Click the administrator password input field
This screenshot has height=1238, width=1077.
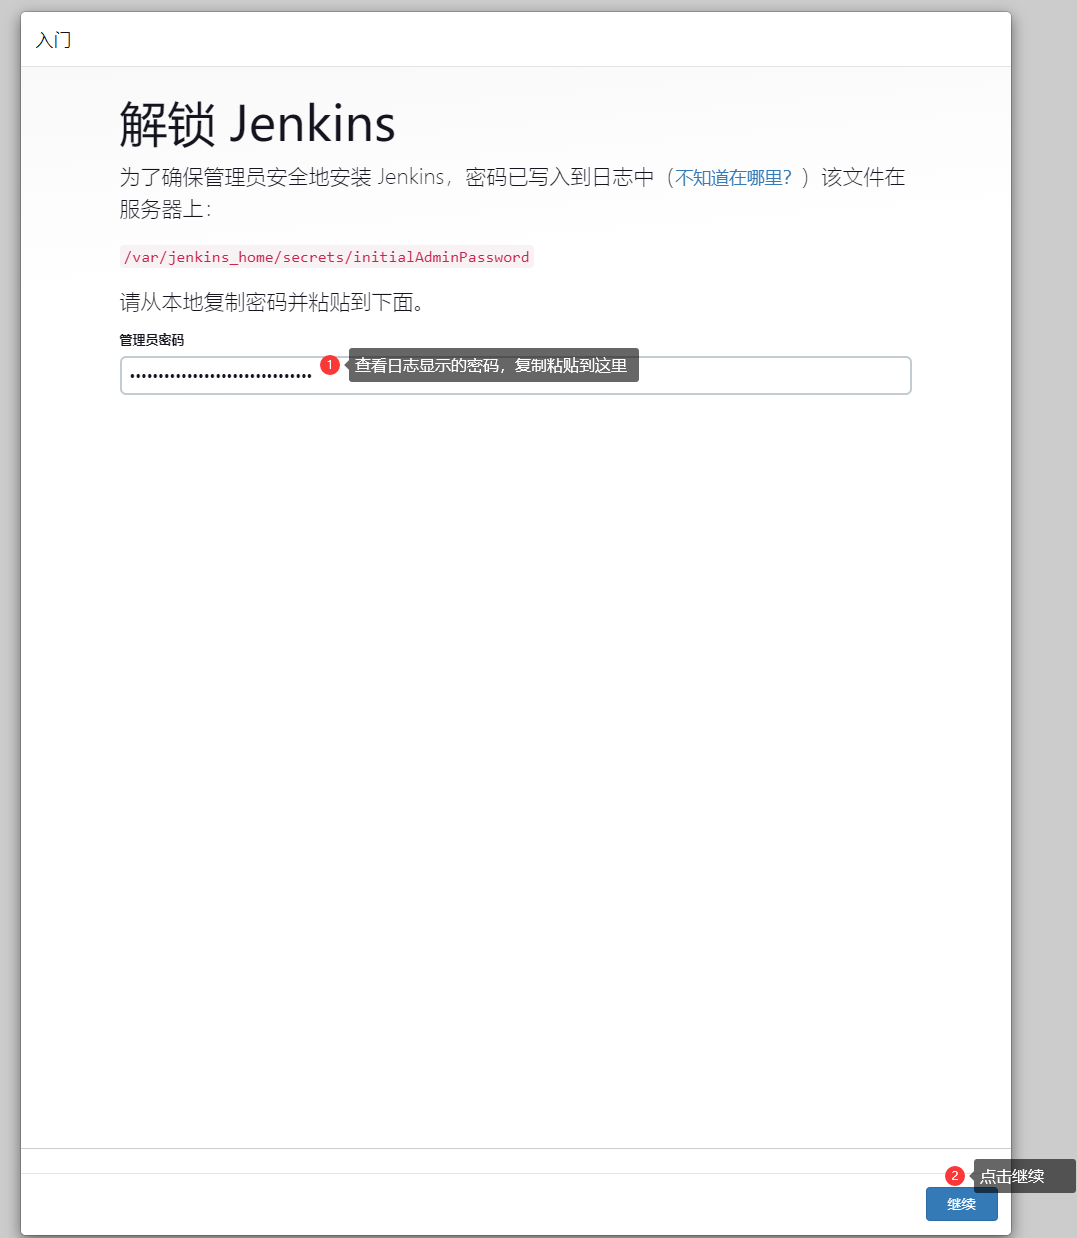click(515, 376)
